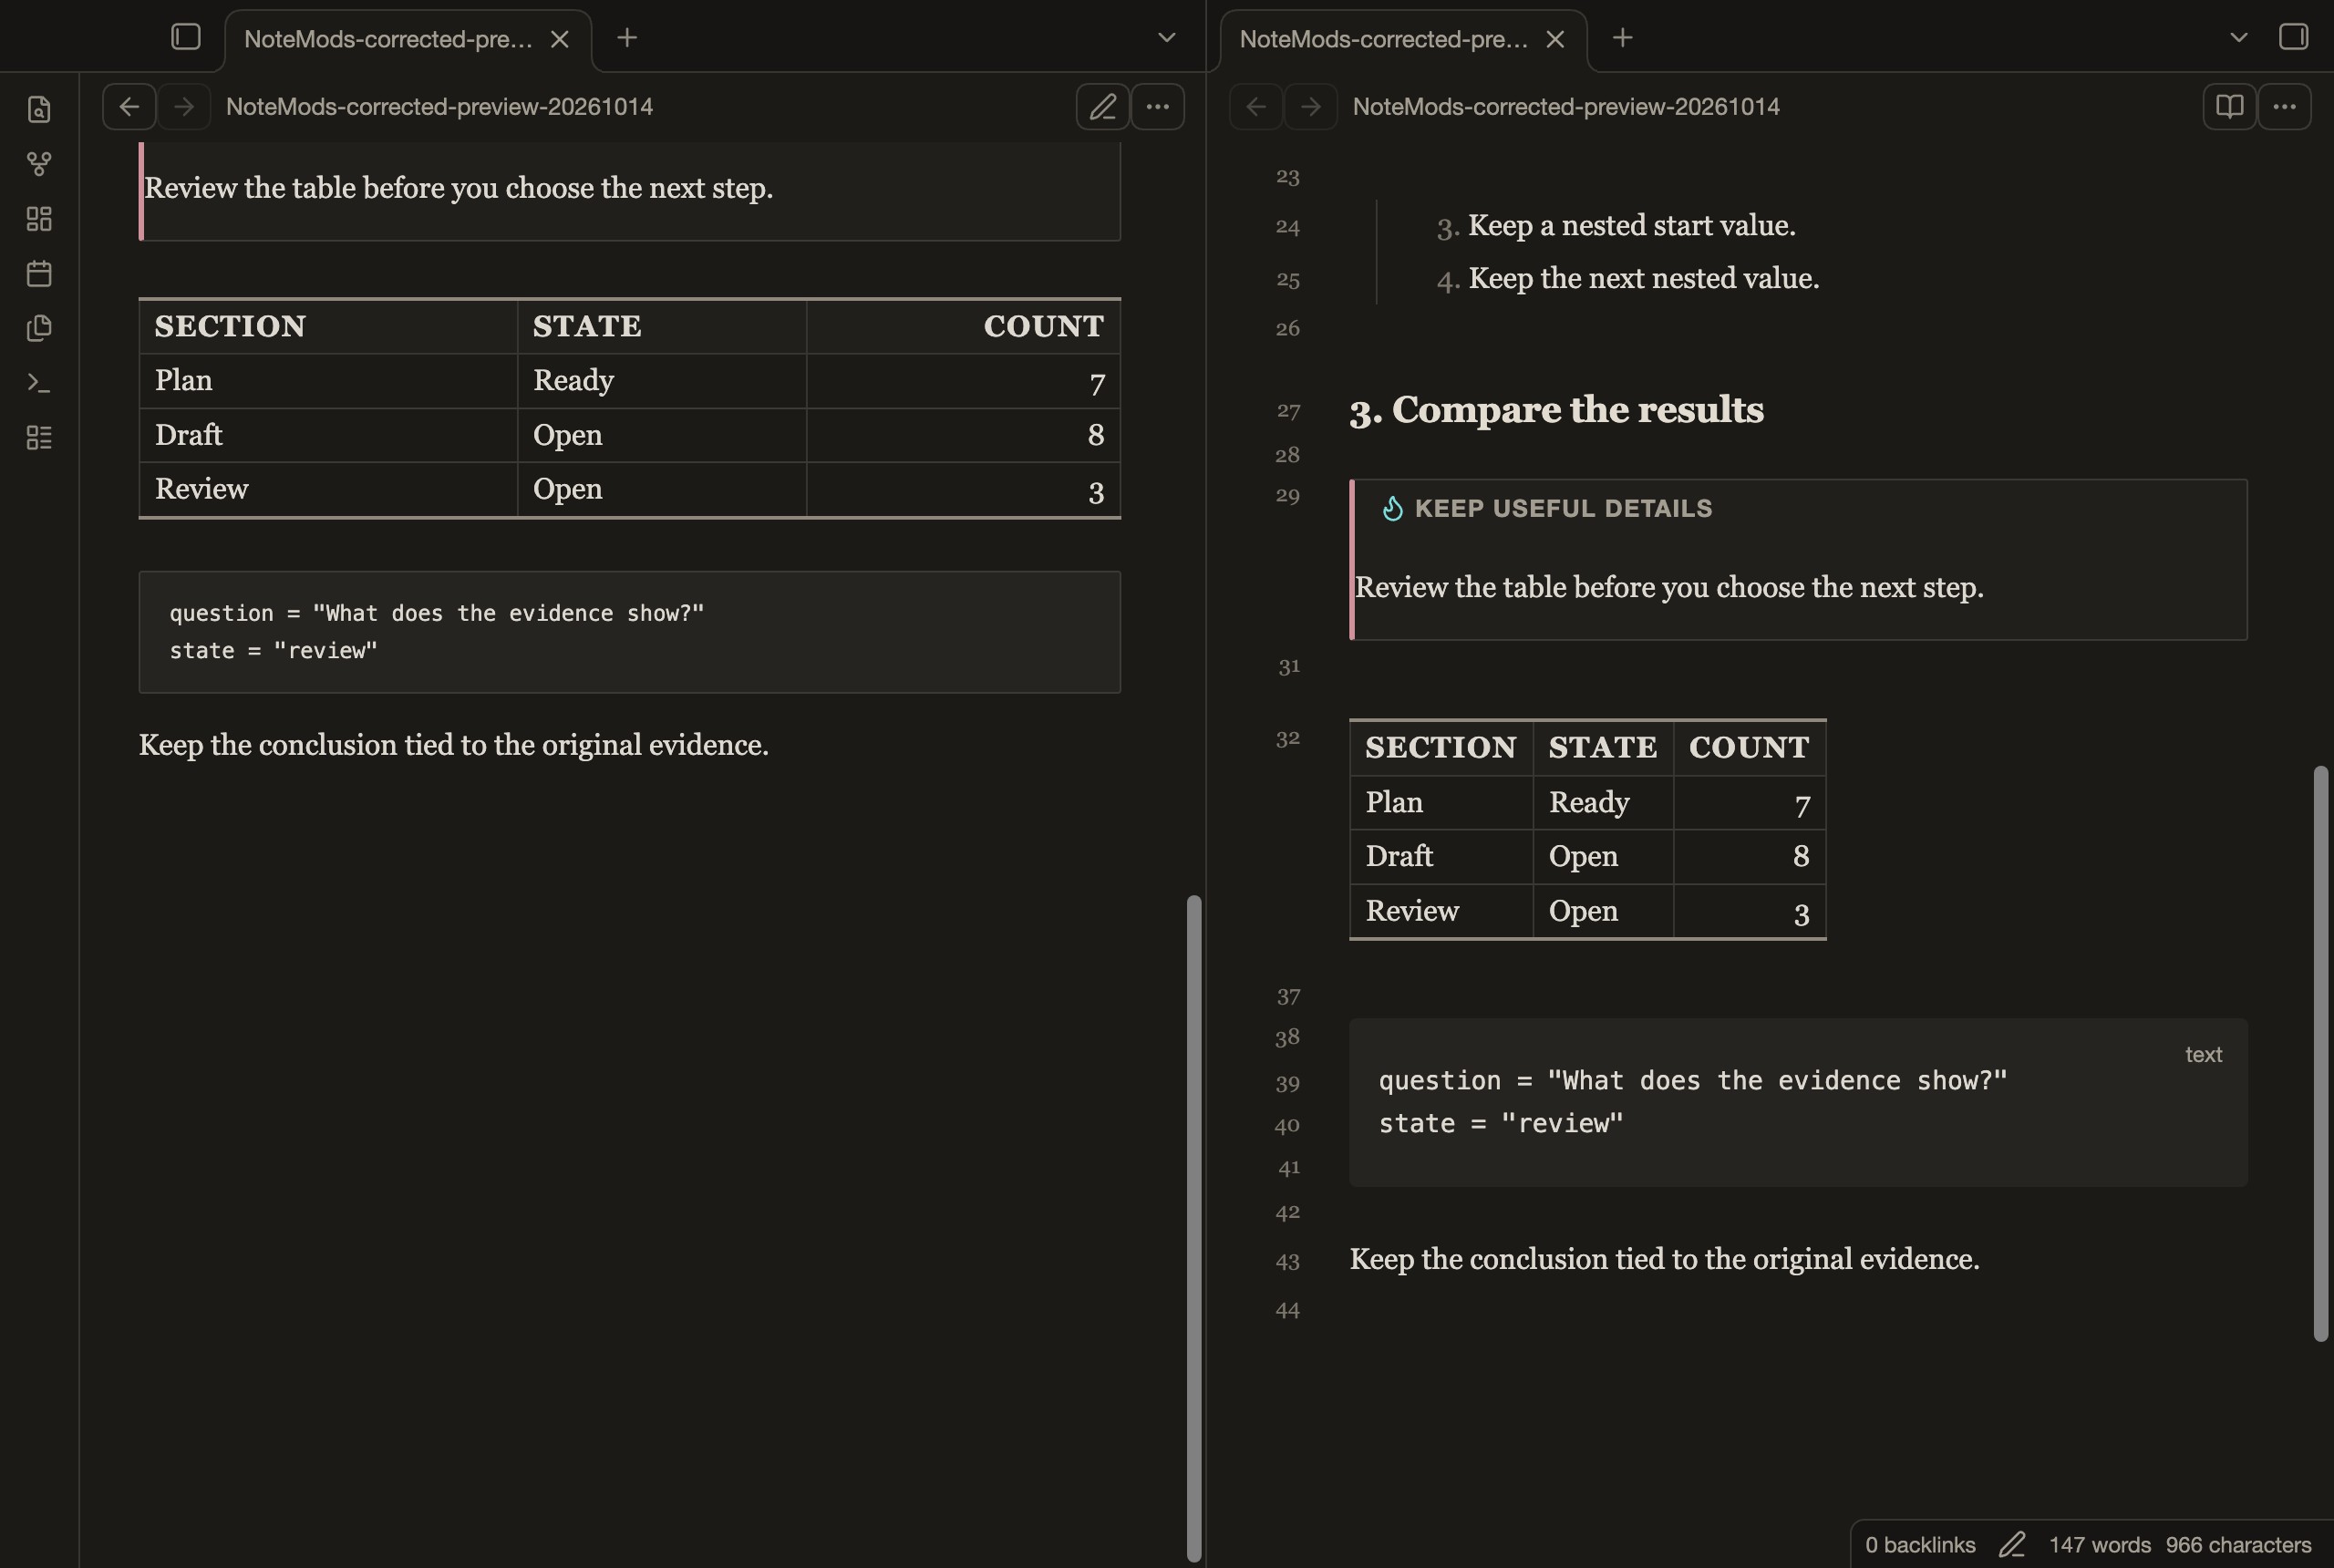The height and width of the screenshot is (1568, 2334).
Task: Close the left NoteMods tab
Action: click(x=559, y=39)
